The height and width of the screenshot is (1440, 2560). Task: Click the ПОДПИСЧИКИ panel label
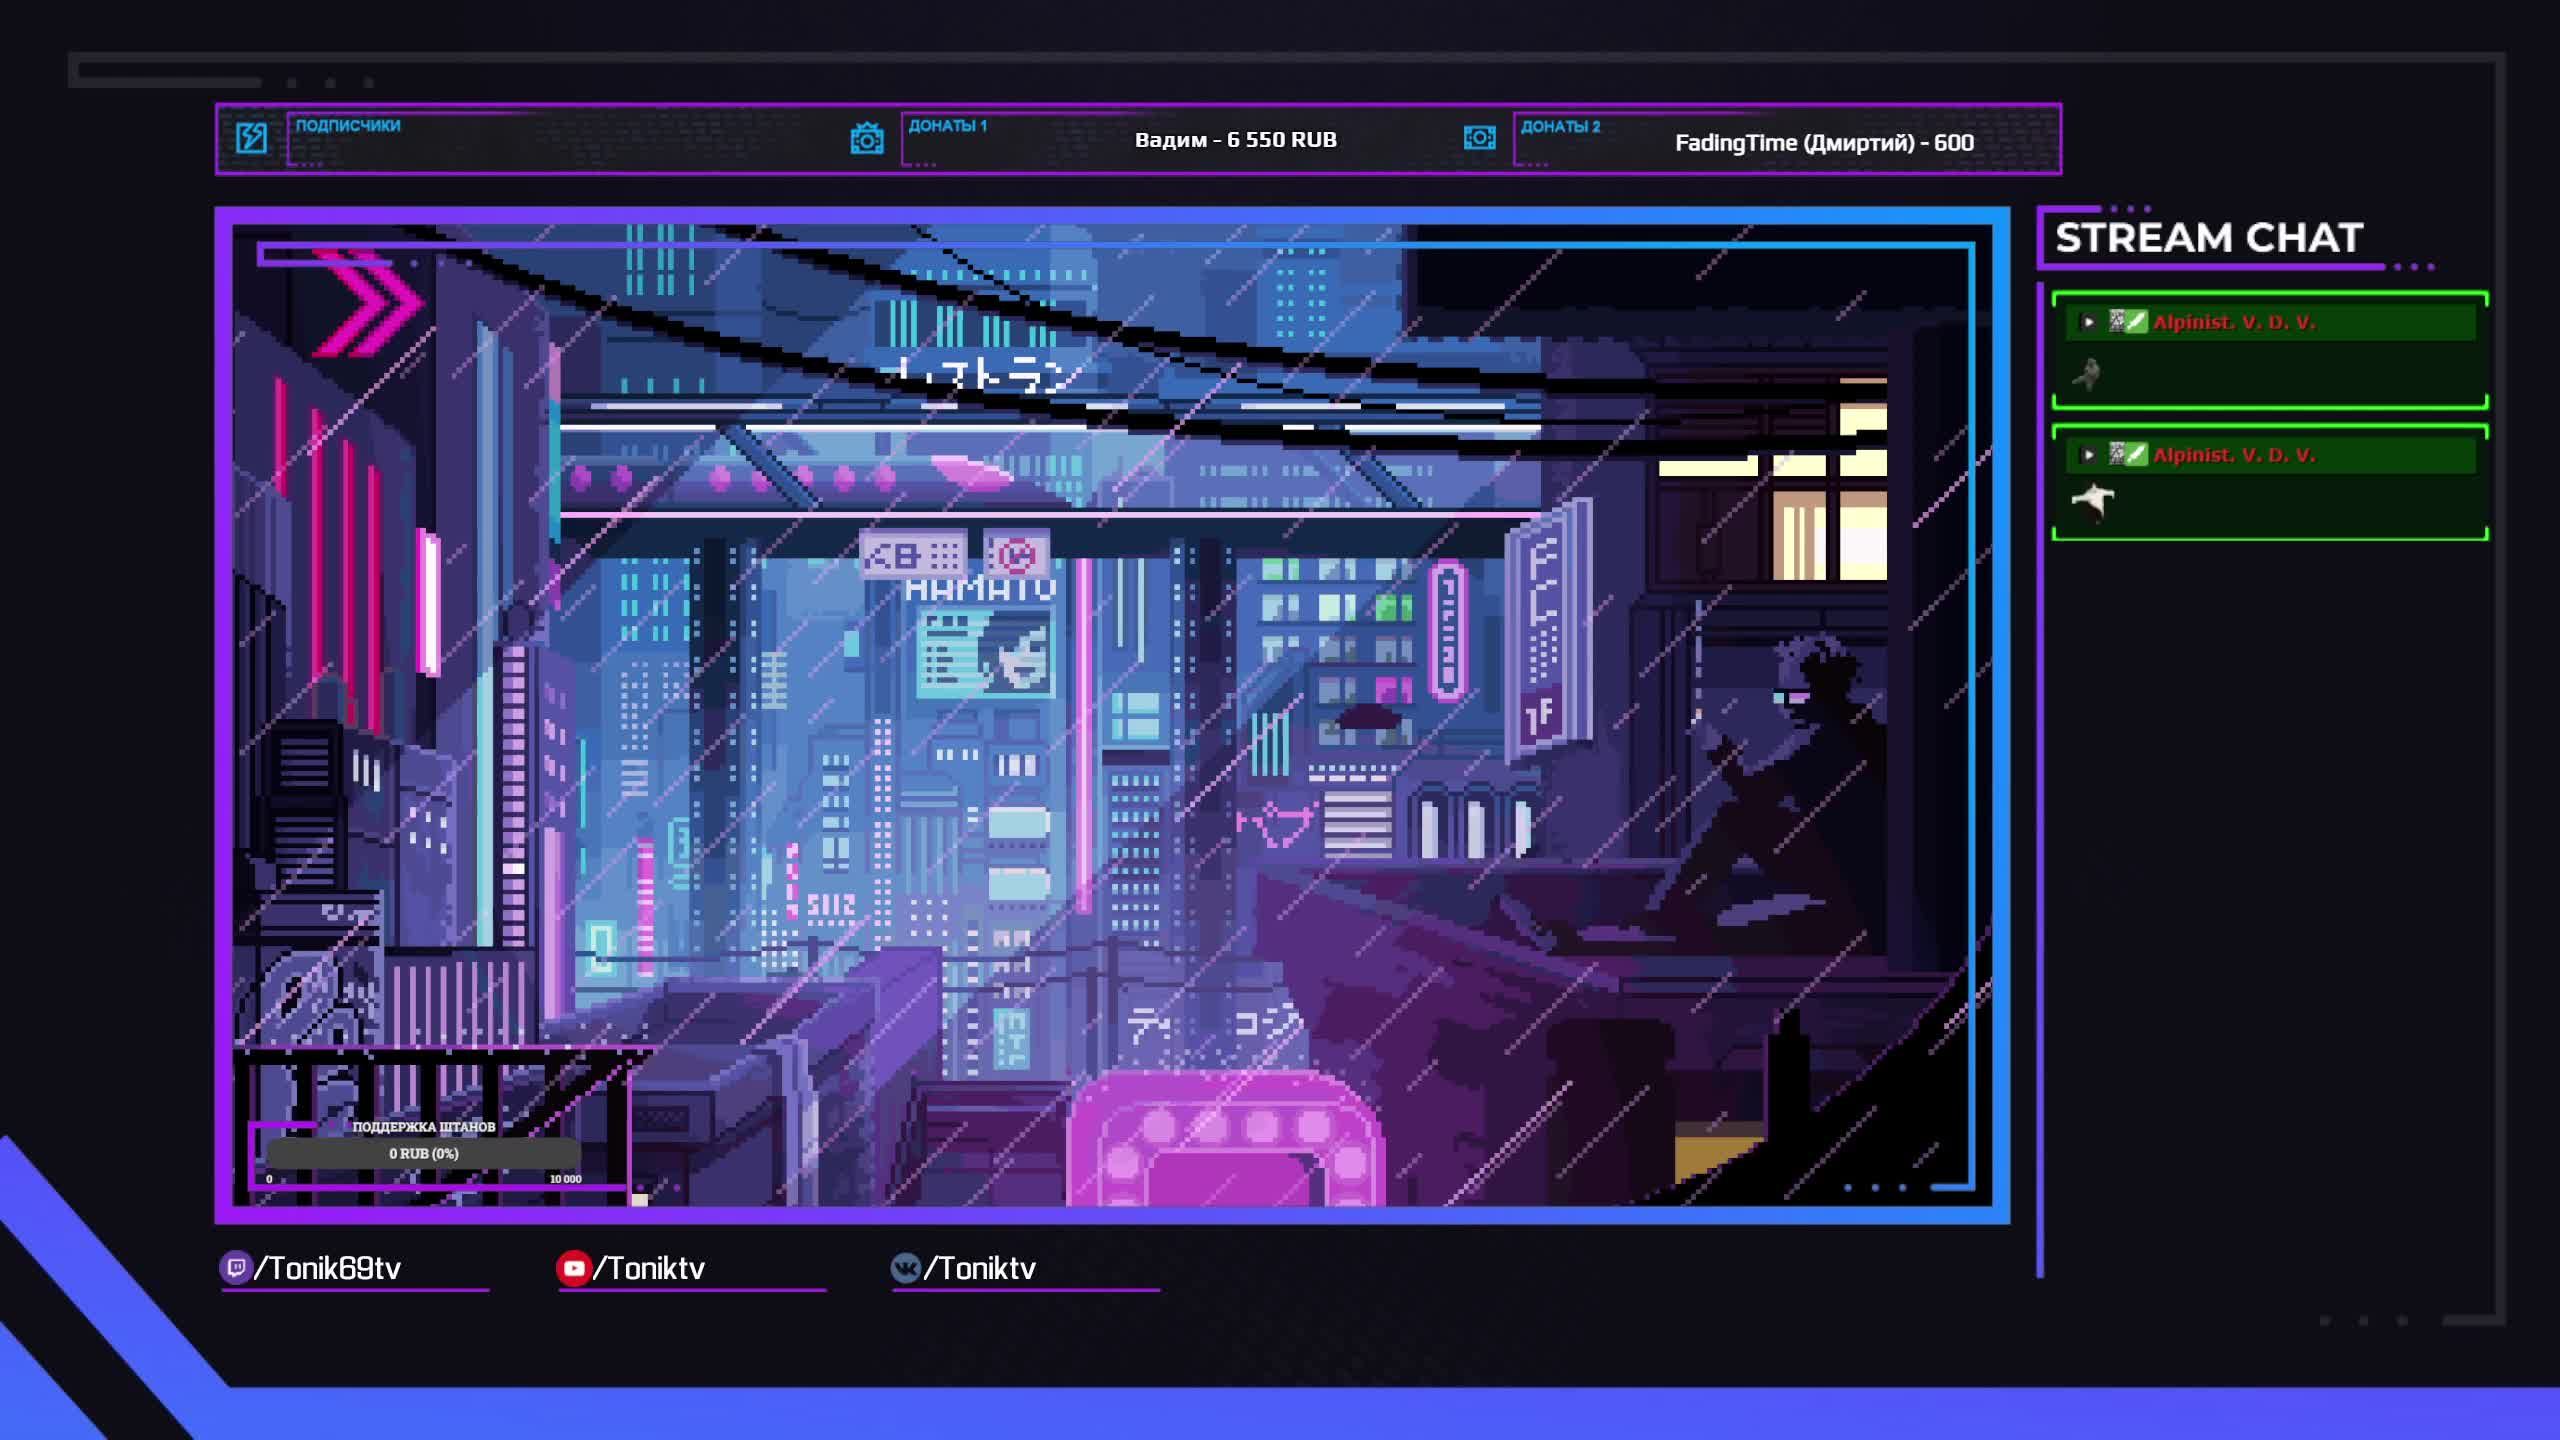(348, 126)
